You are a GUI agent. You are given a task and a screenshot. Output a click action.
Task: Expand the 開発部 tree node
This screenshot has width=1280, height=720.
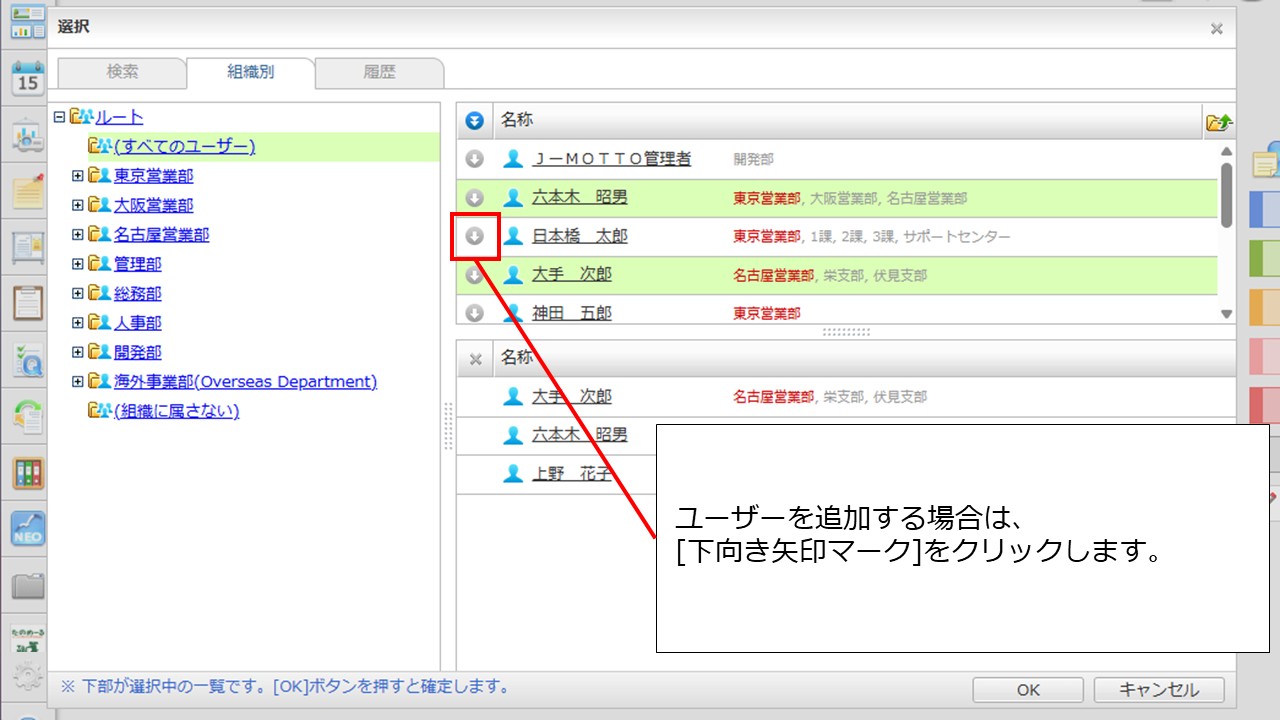(x=78, y=353)
